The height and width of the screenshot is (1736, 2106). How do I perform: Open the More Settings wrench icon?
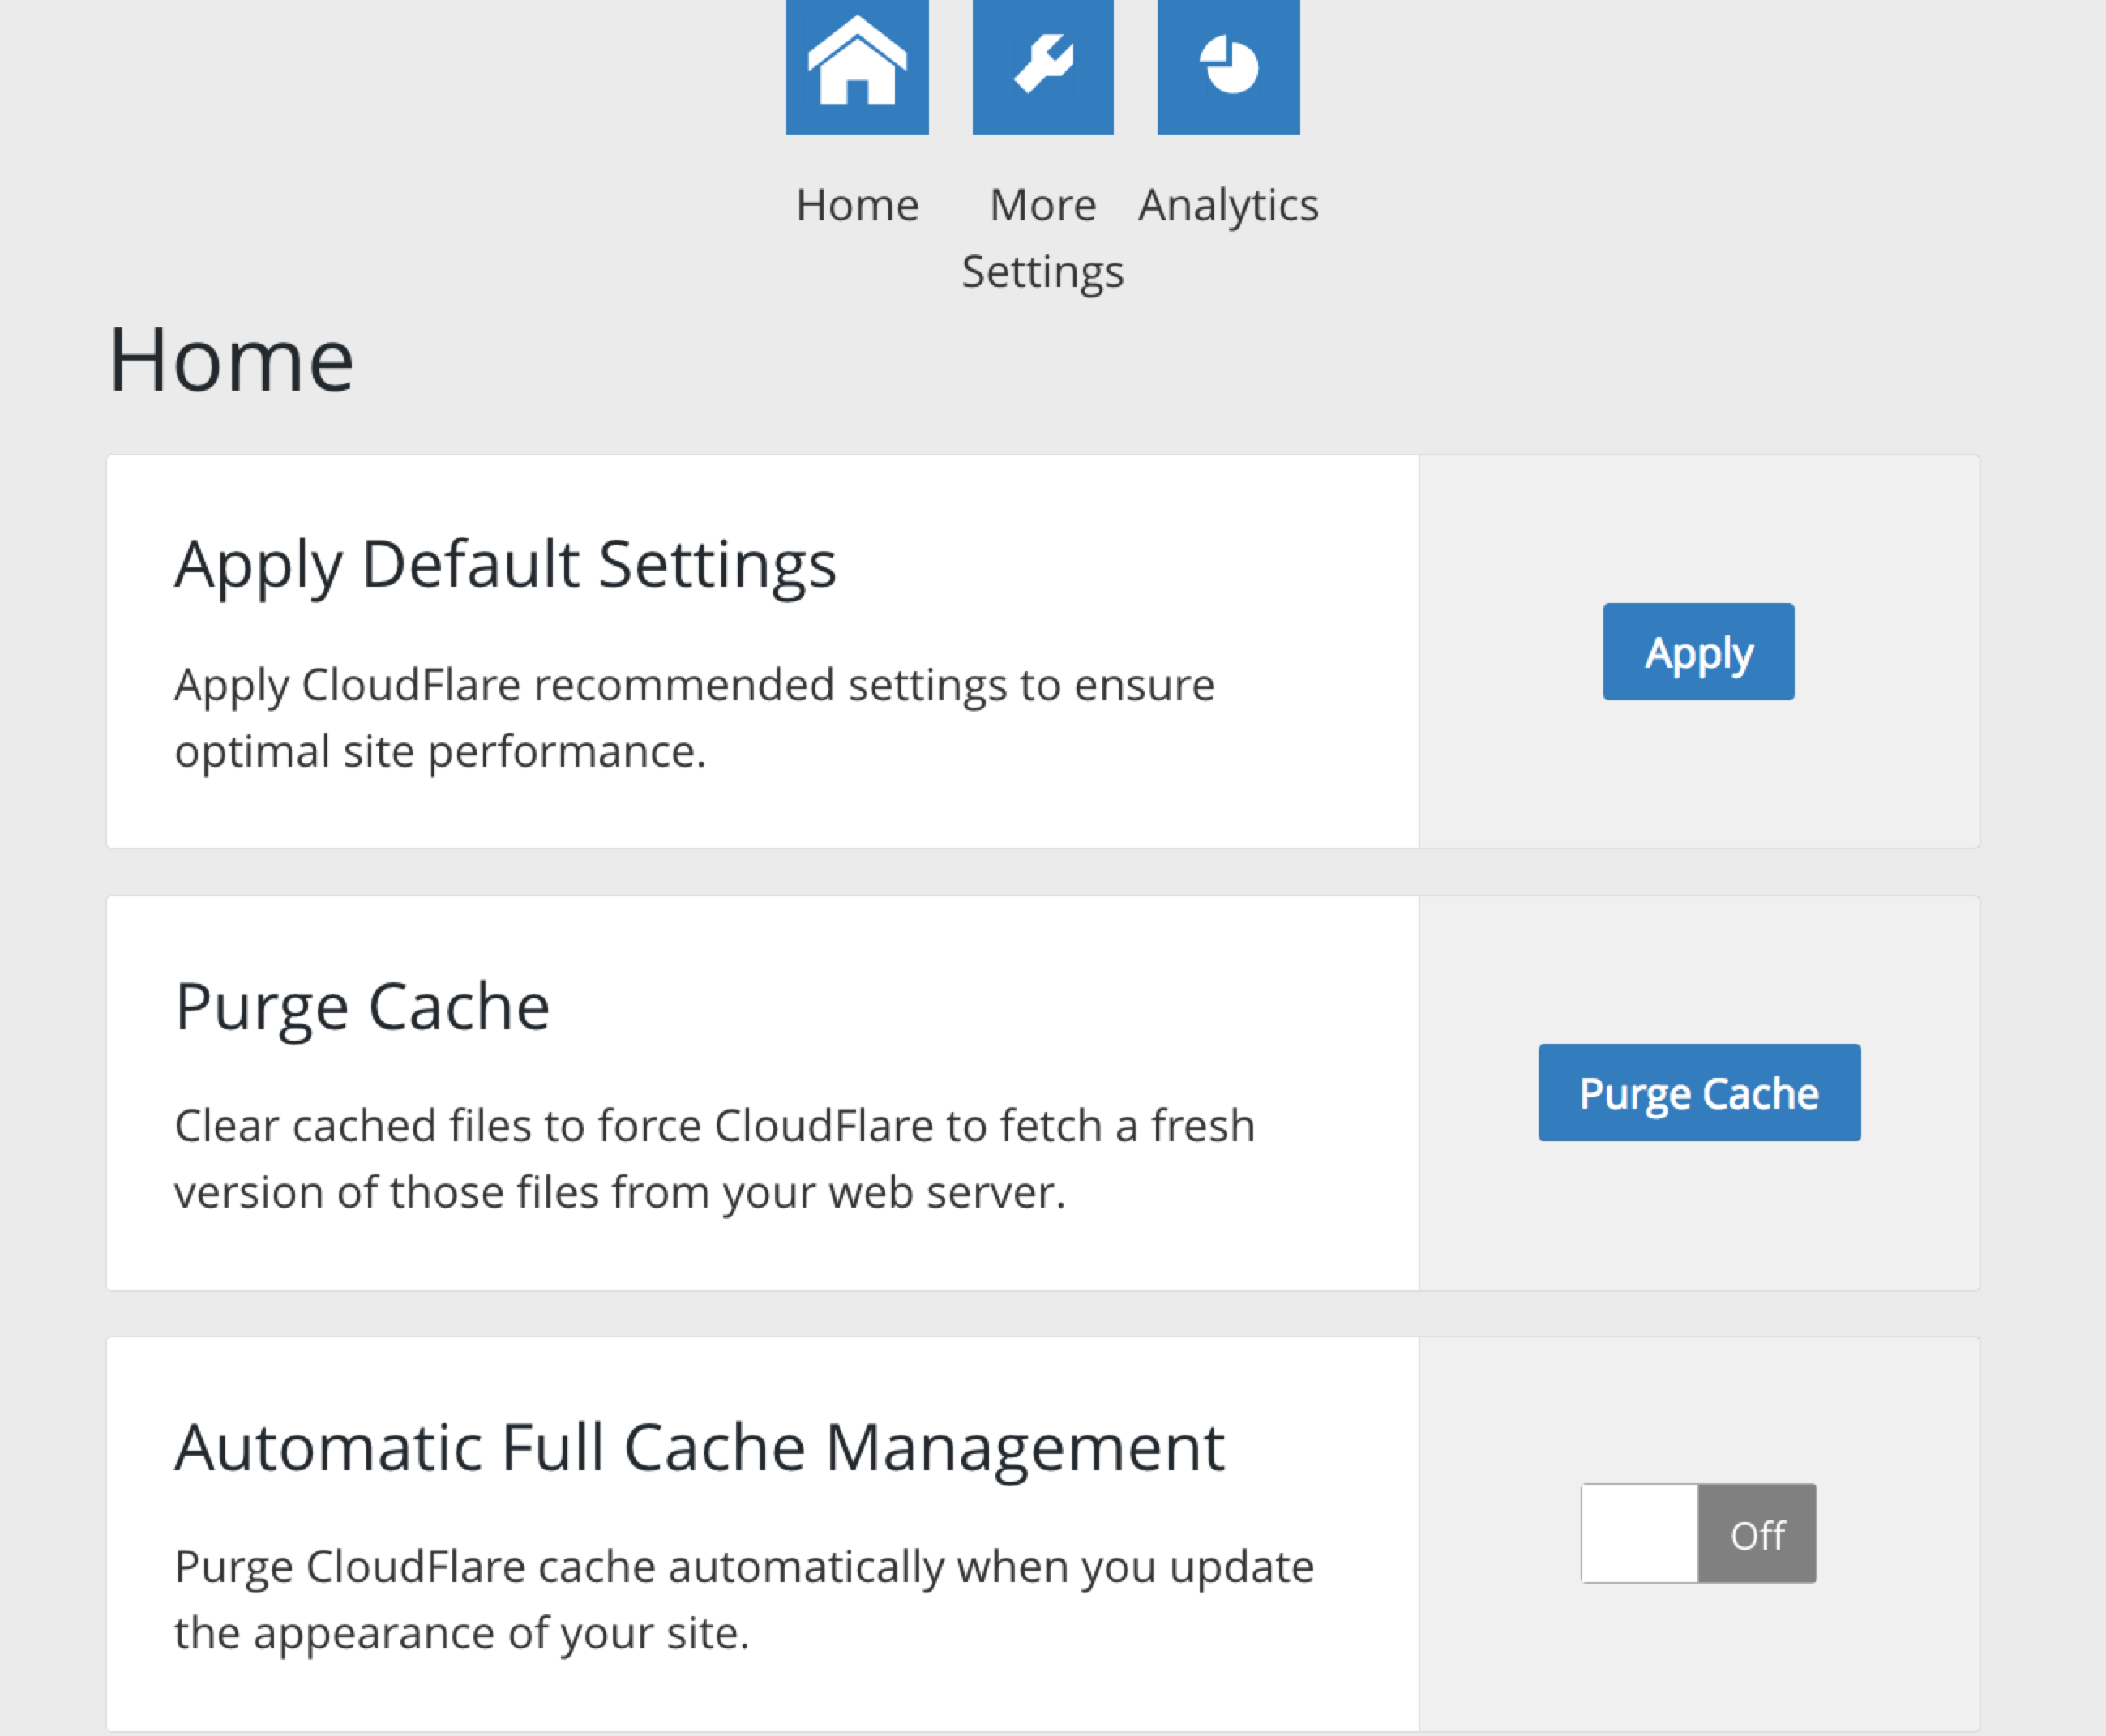pyautogui.click(x=1043, y=66)
